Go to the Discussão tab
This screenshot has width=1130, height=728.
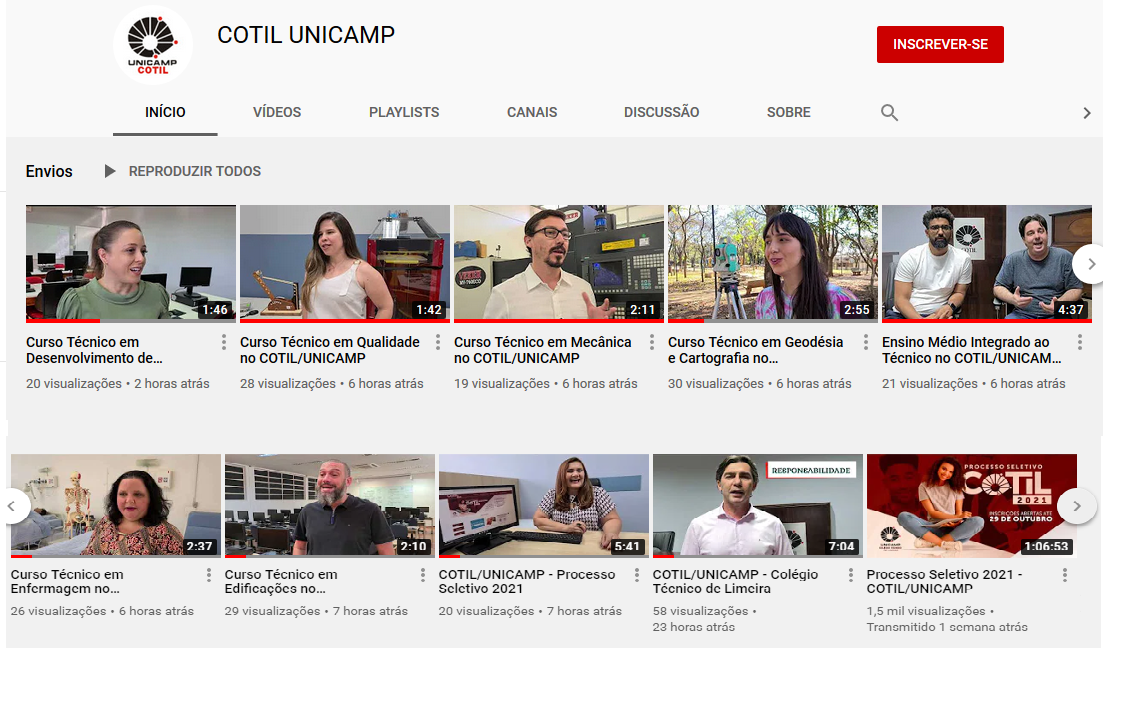[x=662, y=112]
